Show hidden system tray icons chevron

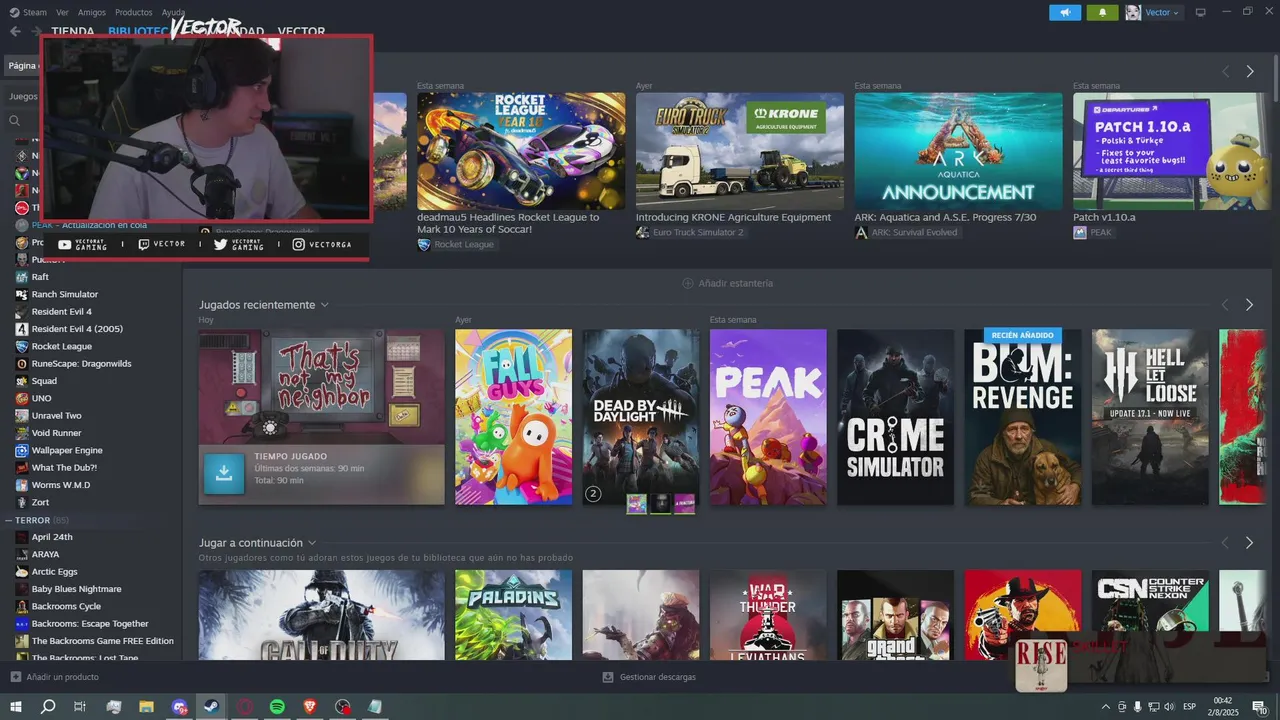(1106, 706)
